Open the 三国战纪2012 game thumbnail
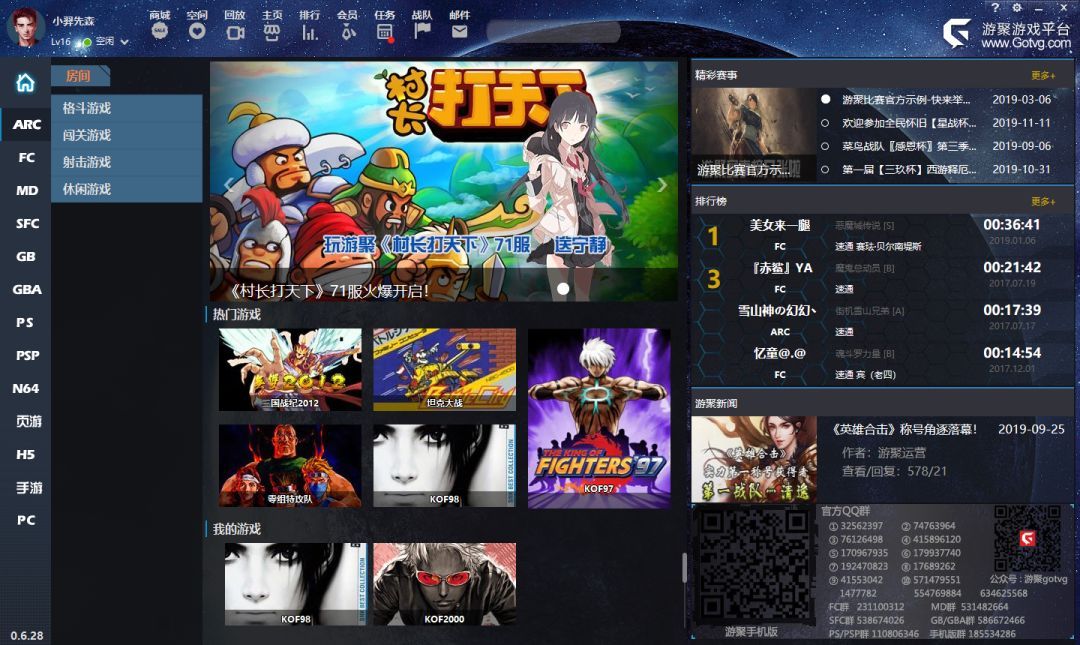Screen dimensions: 1080x645 point(290,369)
